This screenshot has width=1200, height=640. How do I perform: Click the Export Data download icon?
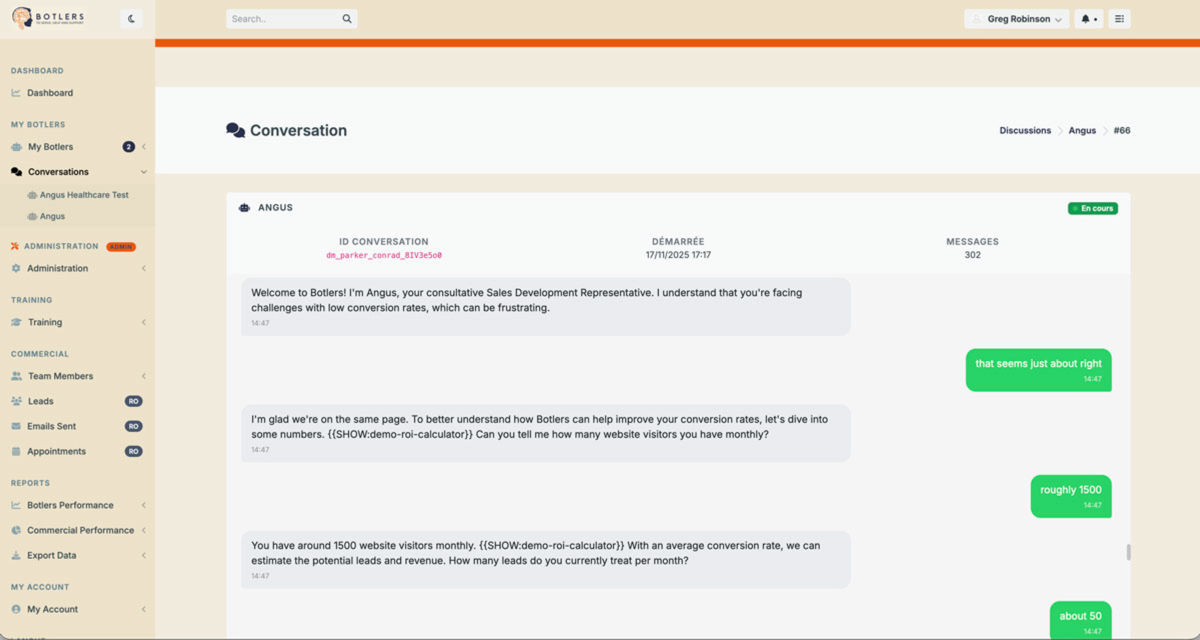(15, 554)
